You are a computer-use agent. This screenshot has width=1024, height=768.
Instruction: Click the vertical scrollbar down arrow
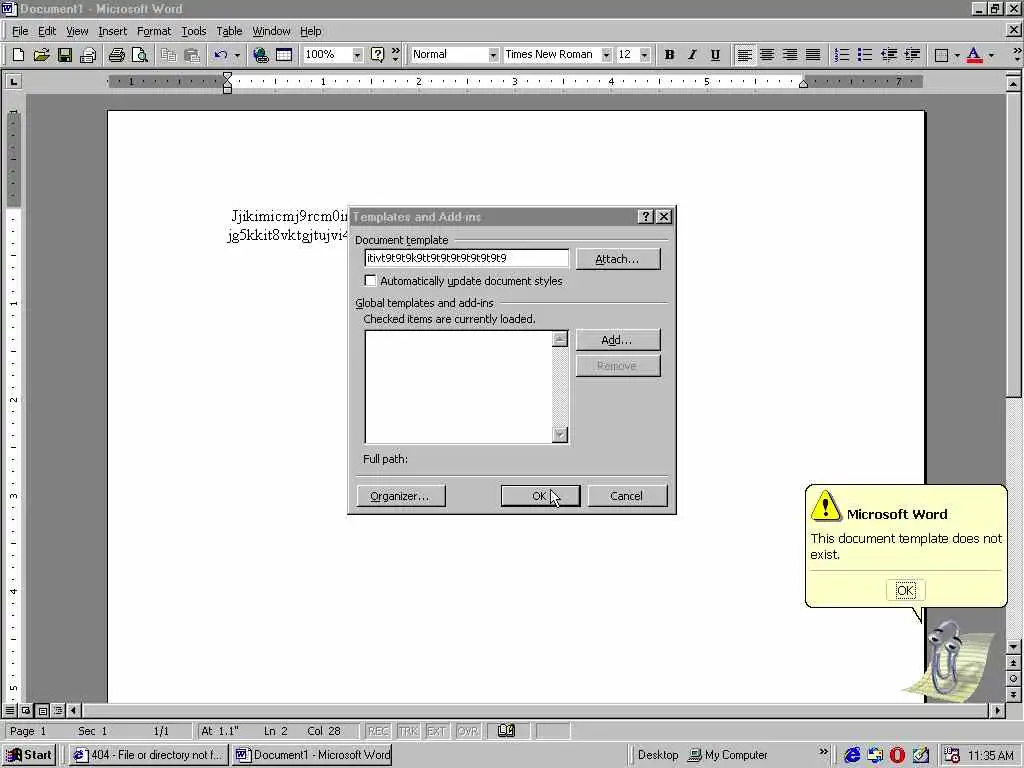pos(1014,647)
